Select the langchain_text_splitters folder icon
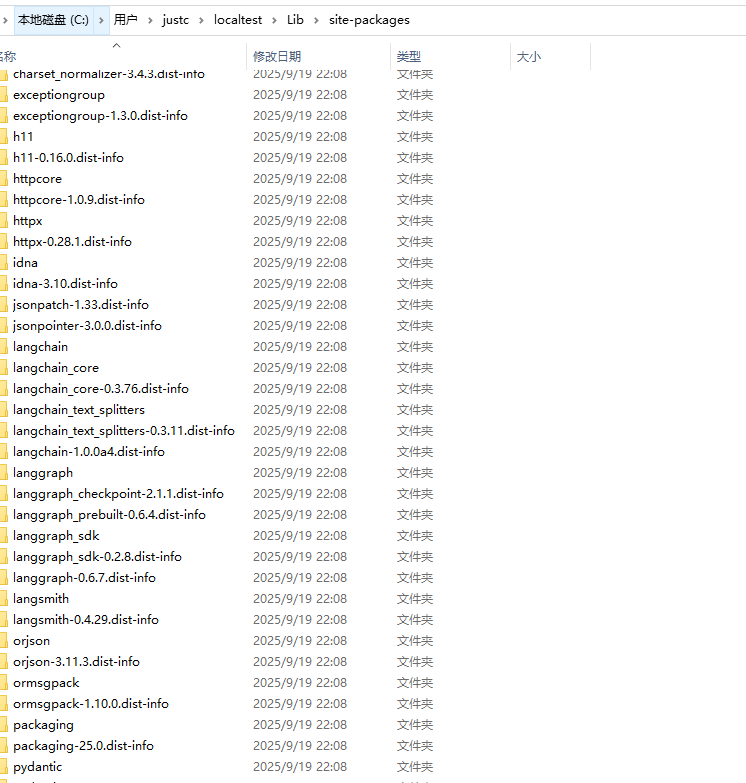This screenshot has width=746, height=783. click(4, 409)
